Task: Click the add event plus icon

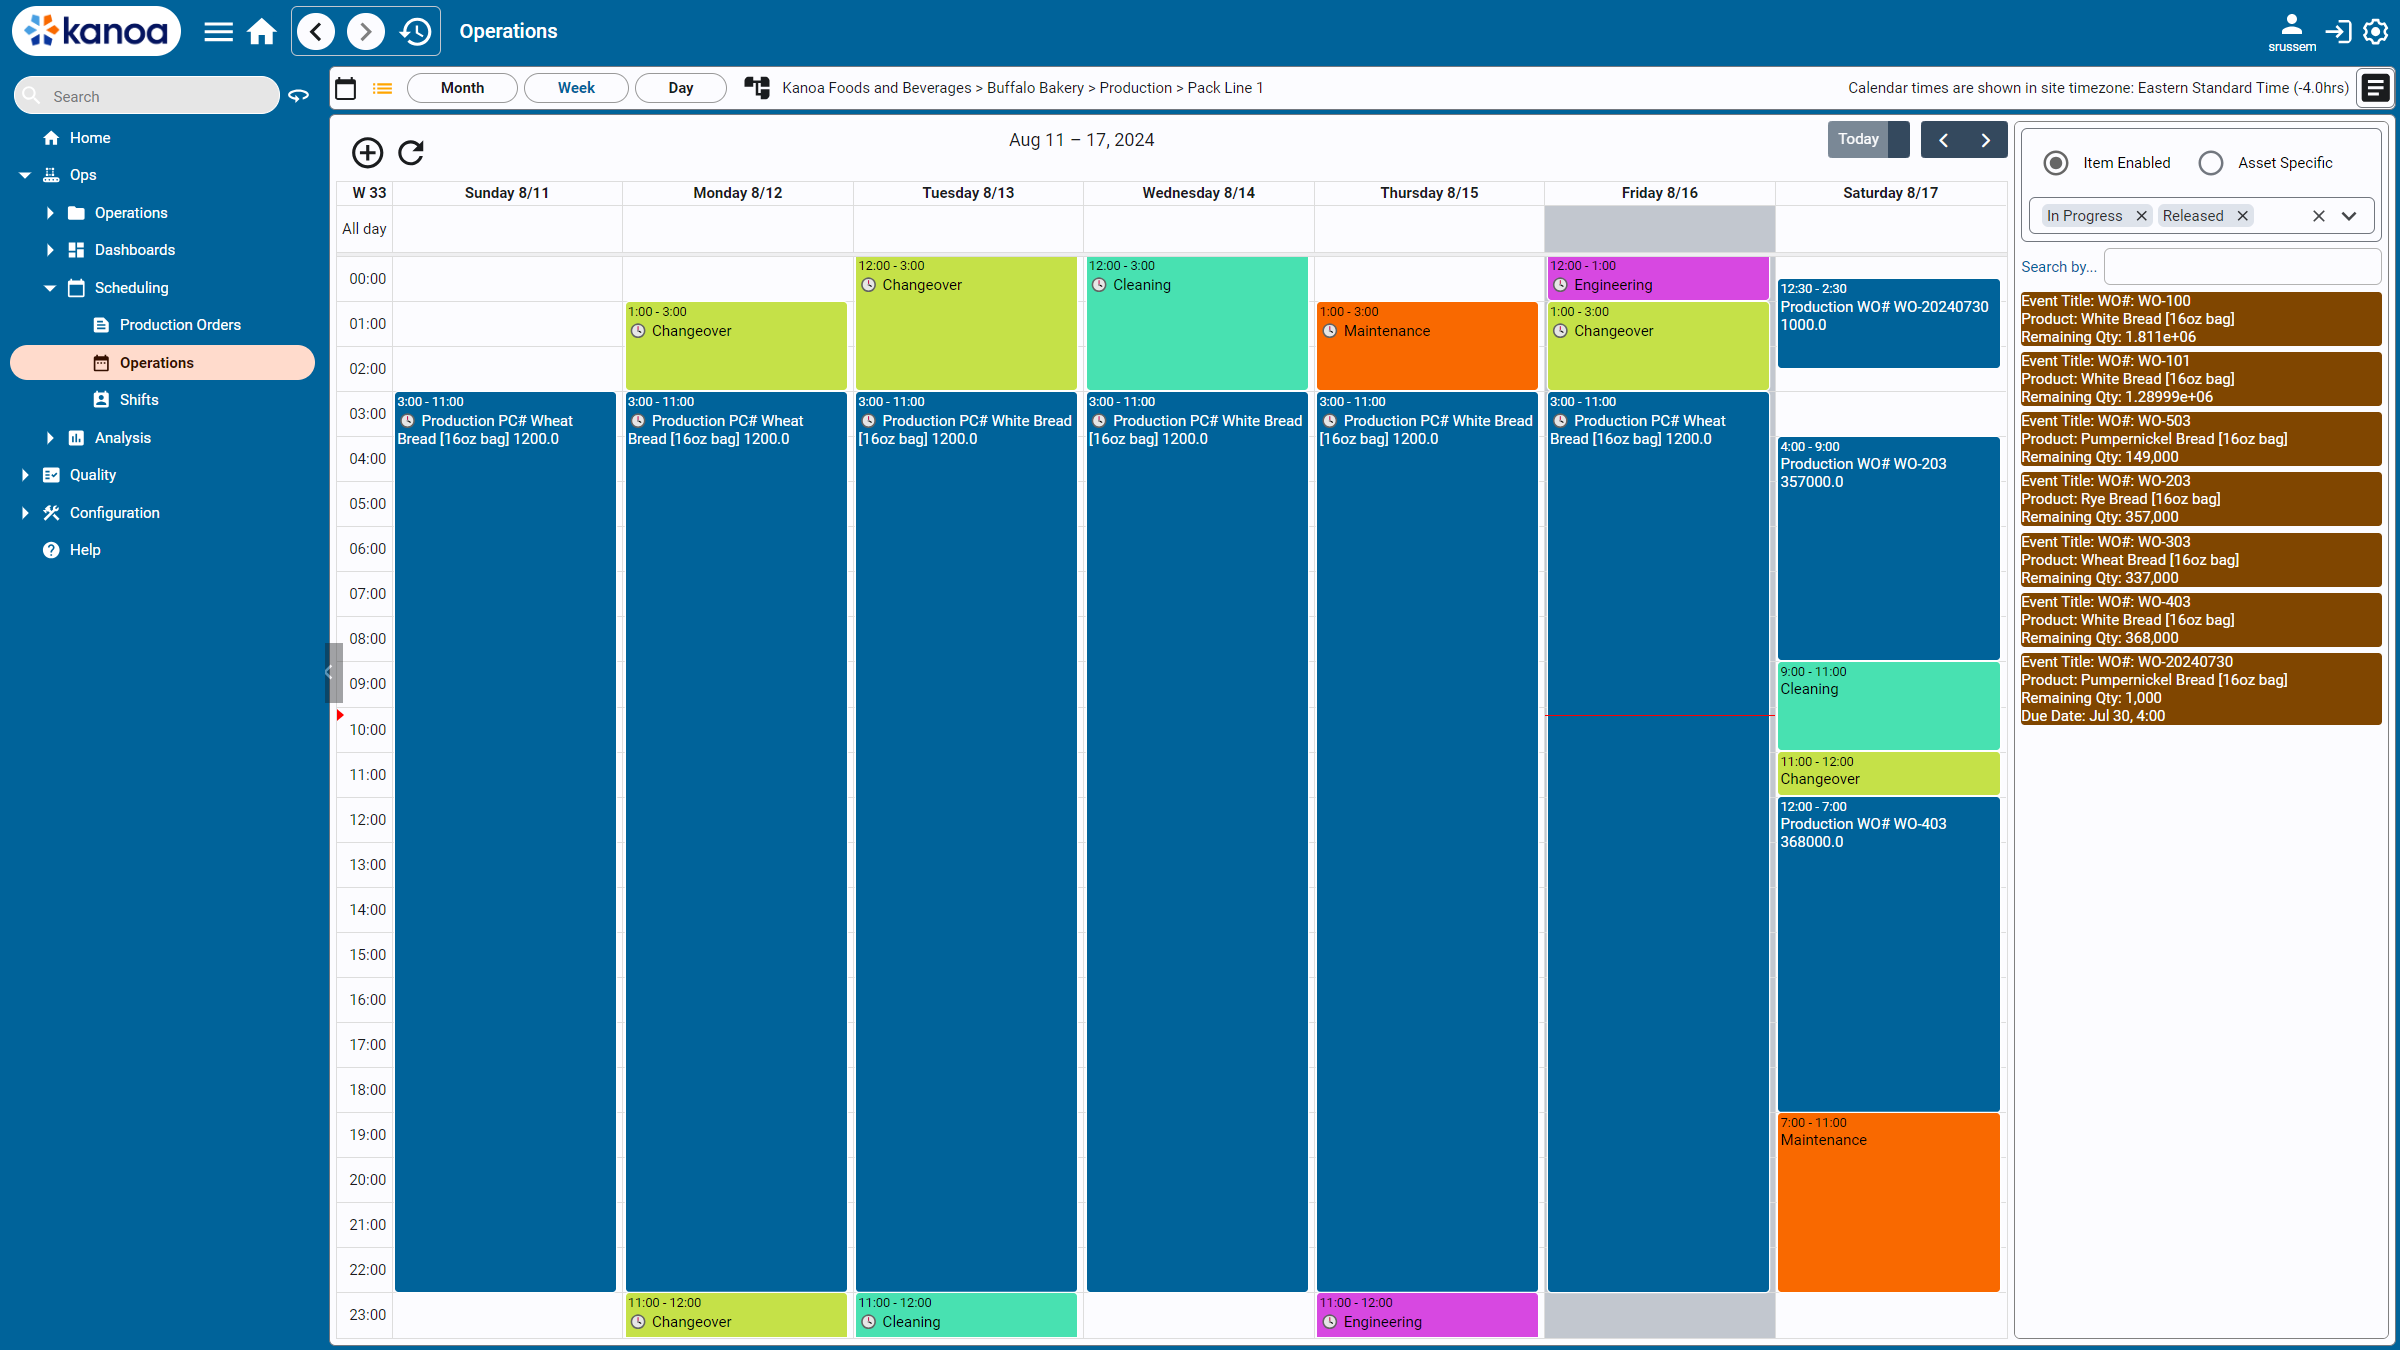Action: point(367,152)
